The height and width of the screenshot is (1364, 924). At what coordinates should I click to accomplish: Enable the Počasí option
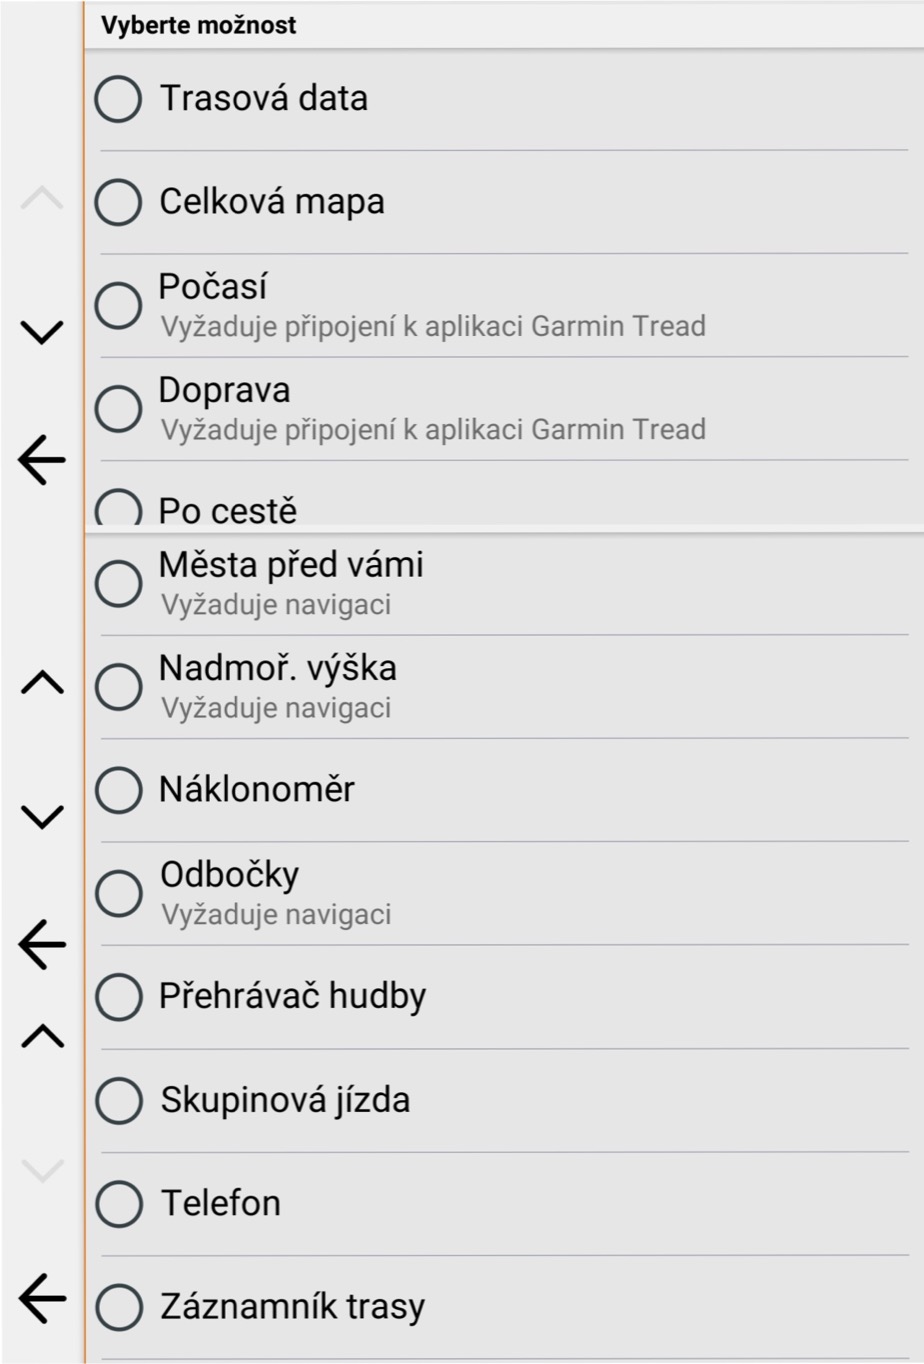pos(117,304)
